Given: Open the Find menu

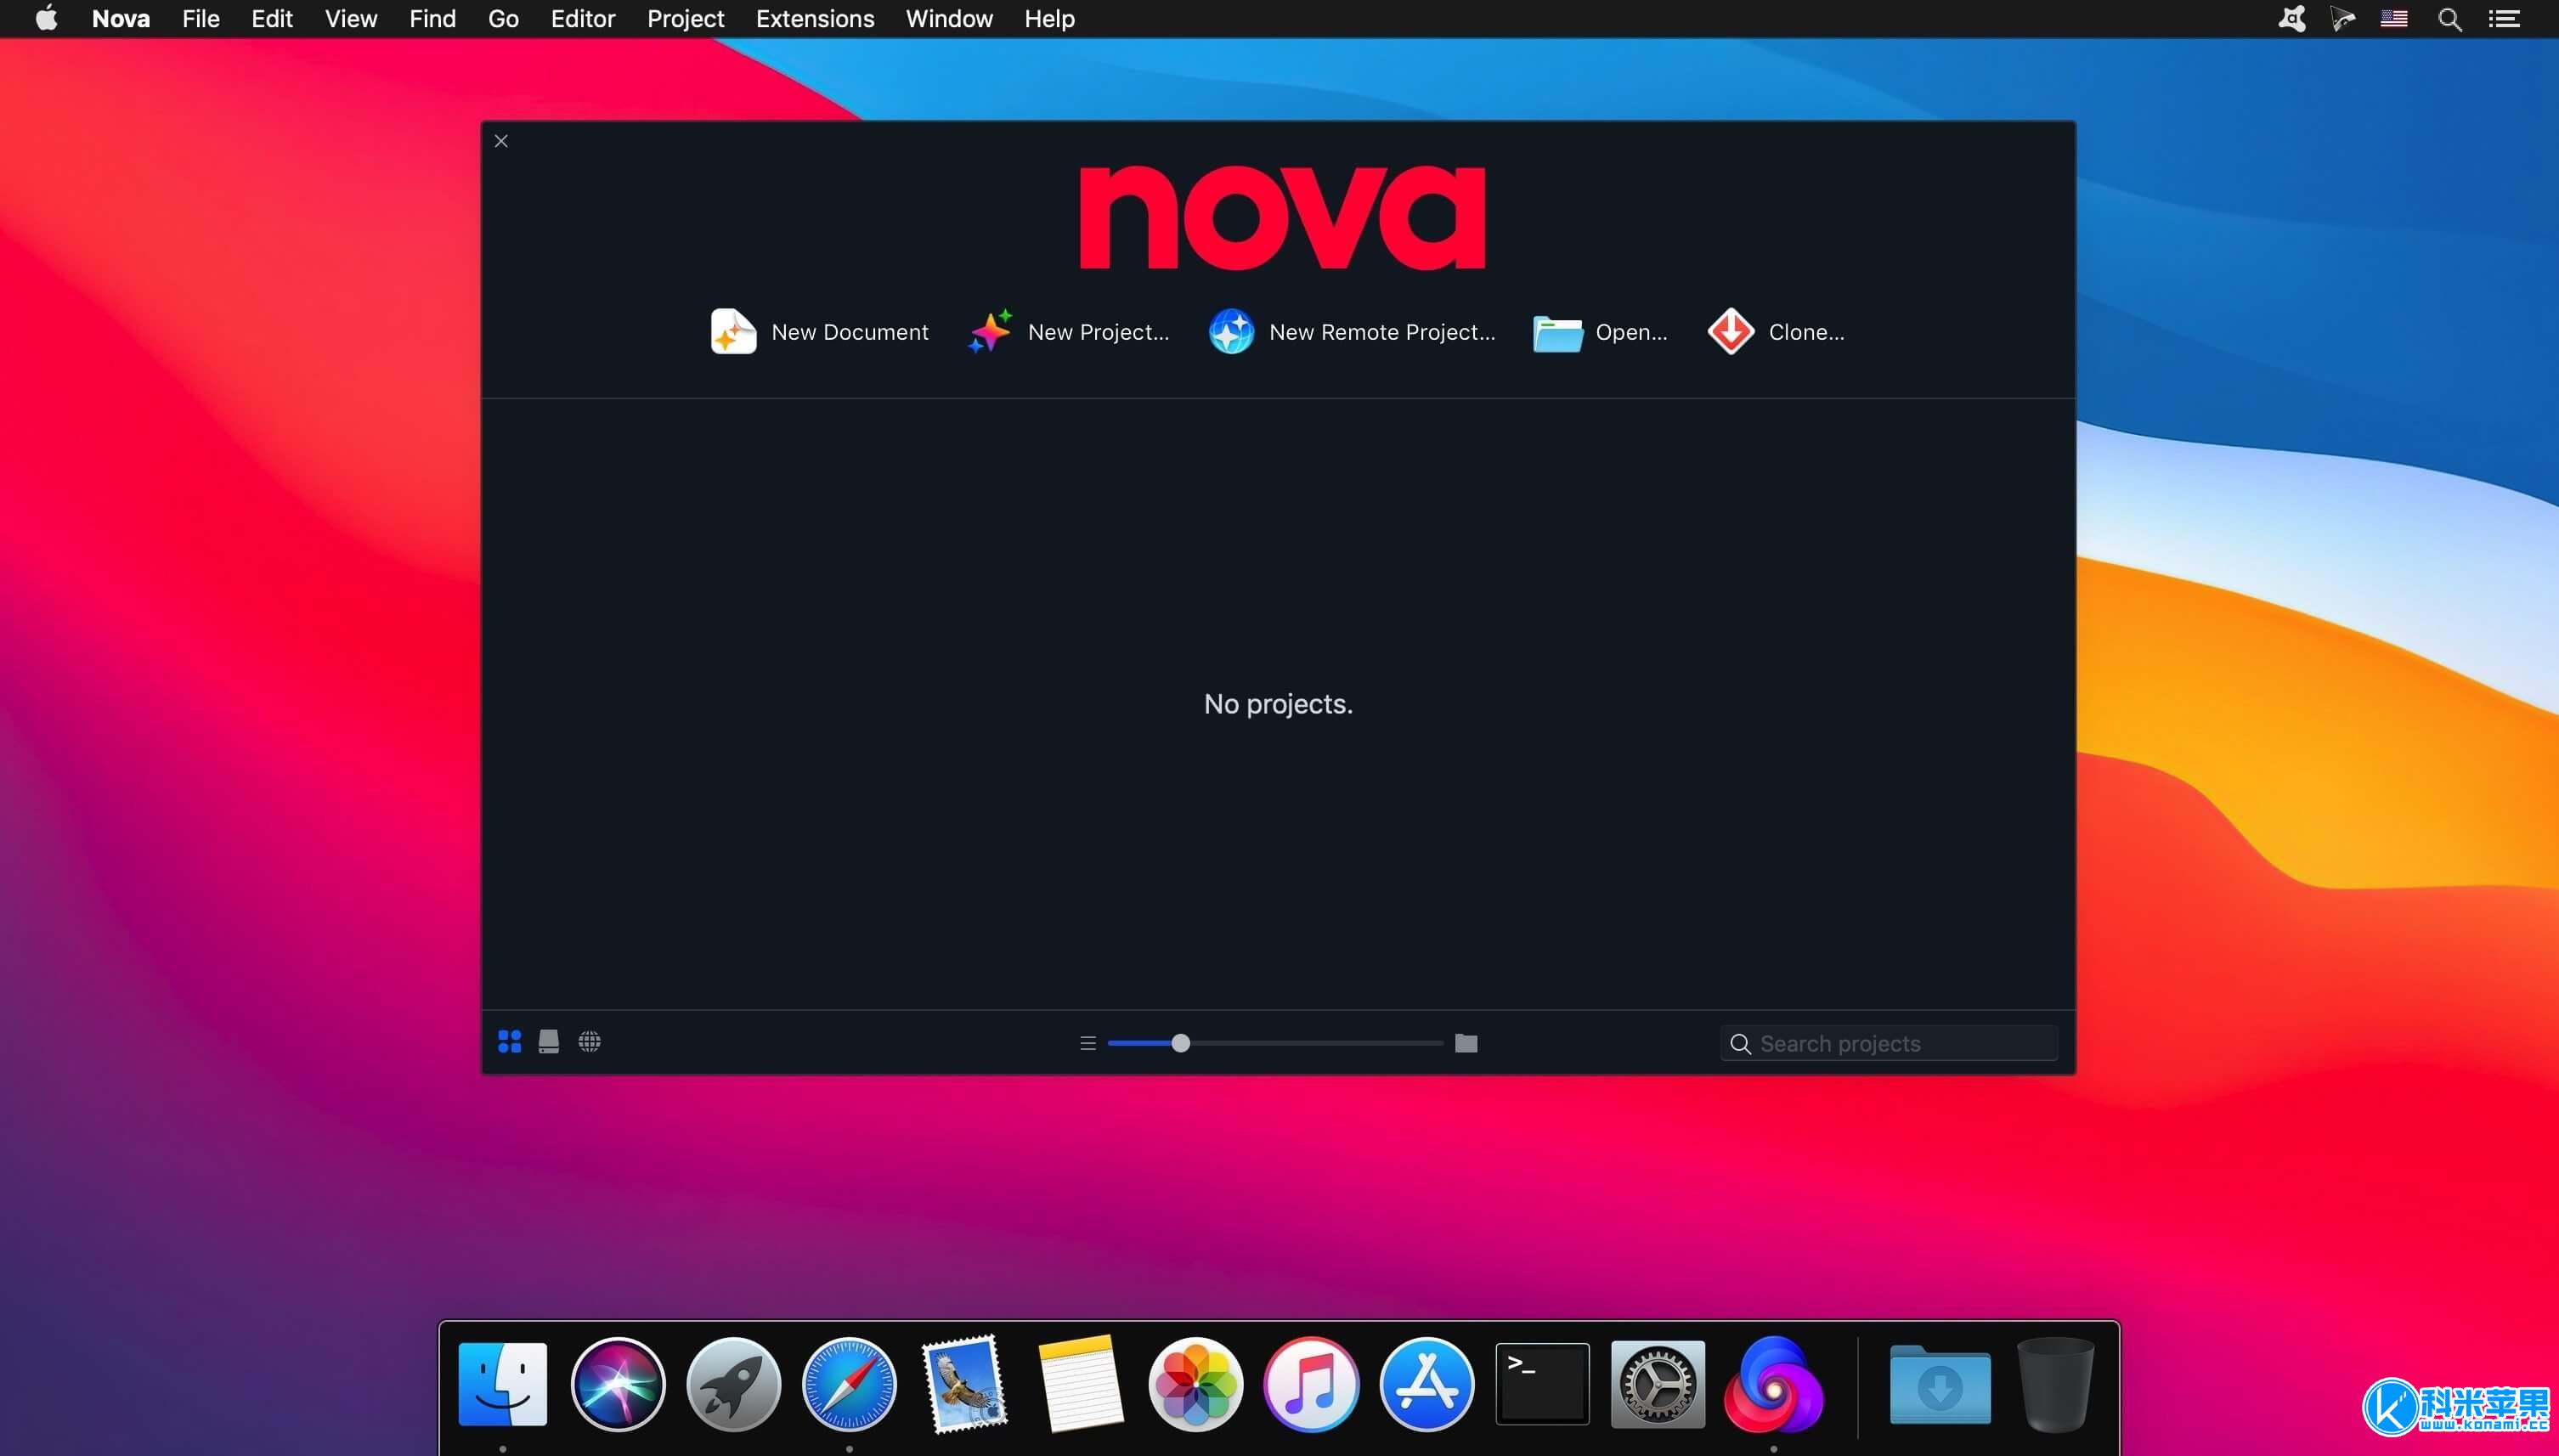Looking at the screenshot, I should tap(432, 18).
